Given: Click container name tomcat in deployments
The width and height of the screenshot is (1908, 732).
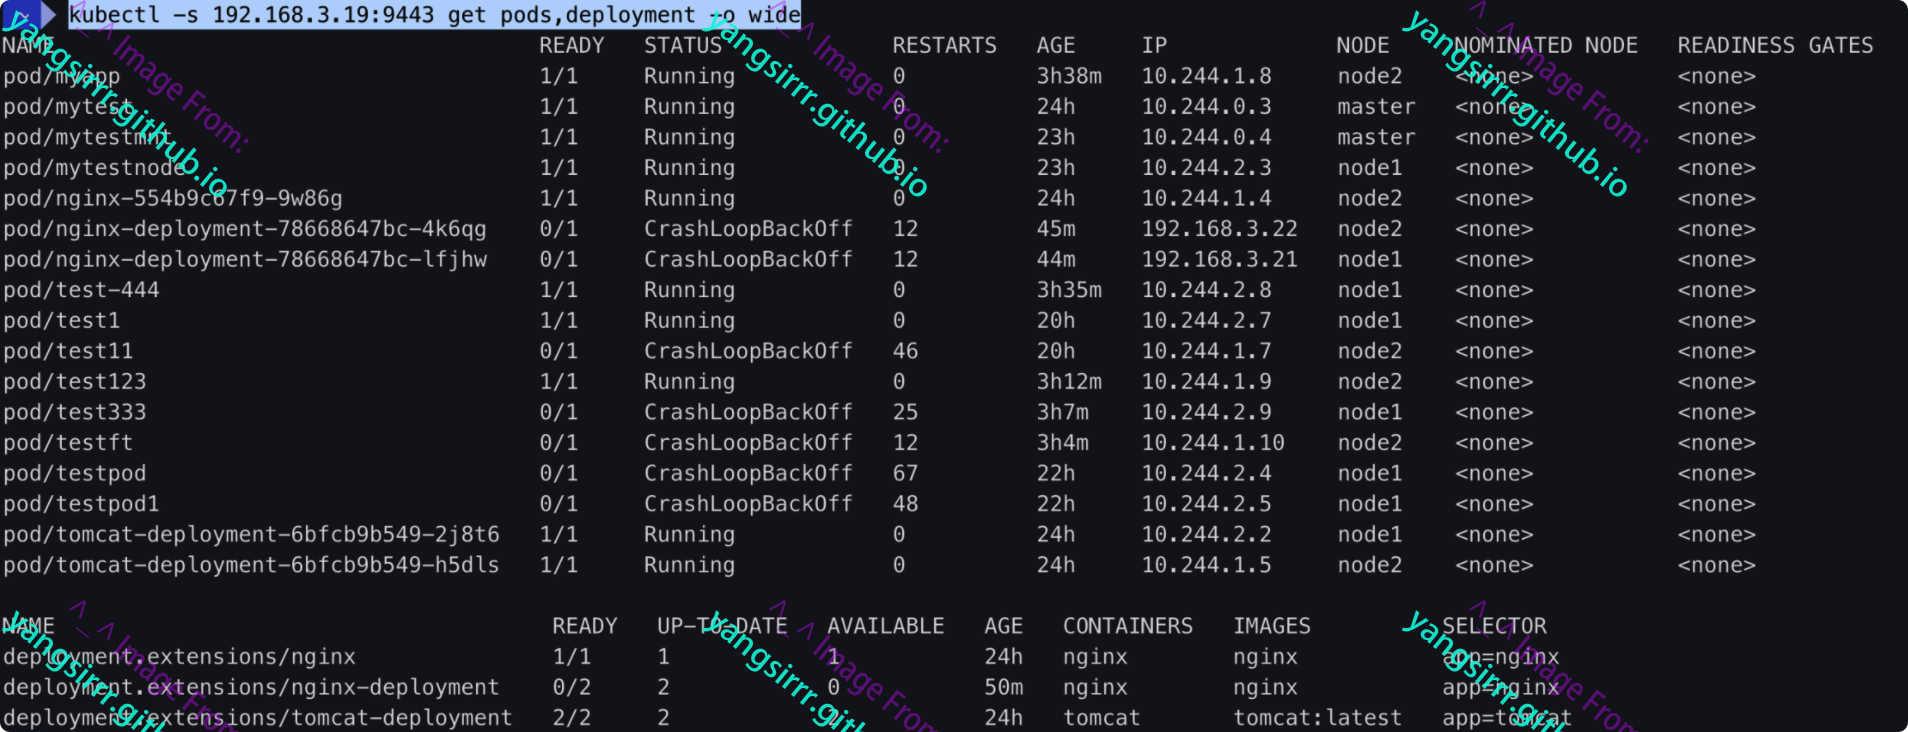Looking at the screenshot, I should click(x=1101, y=717).
